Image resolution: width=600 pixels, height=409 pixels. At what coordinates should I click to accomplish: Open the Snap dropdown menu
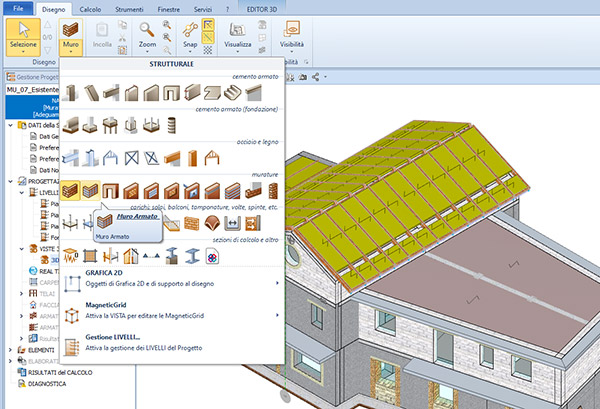(190, 51)
